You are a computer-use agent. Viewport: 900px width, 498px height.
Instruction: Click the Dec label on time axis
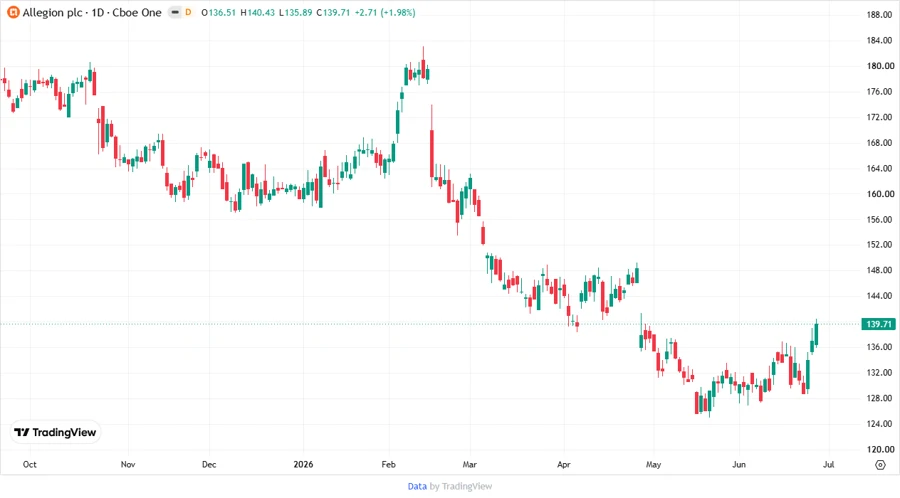pos(209,465)
